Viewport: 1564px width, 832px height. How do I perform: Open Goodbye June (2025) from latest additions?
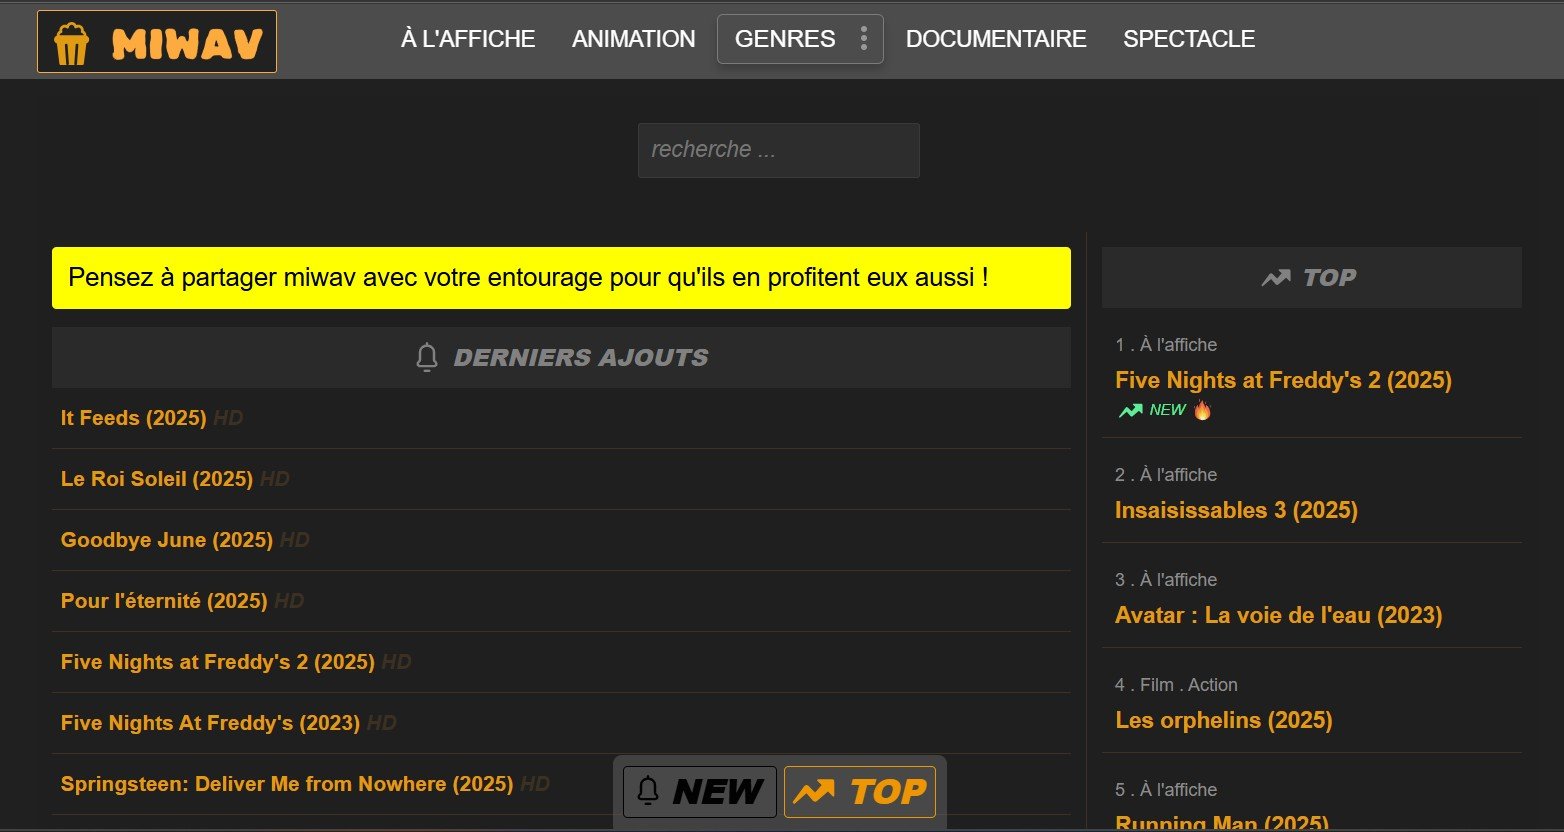tap(166, 540)
